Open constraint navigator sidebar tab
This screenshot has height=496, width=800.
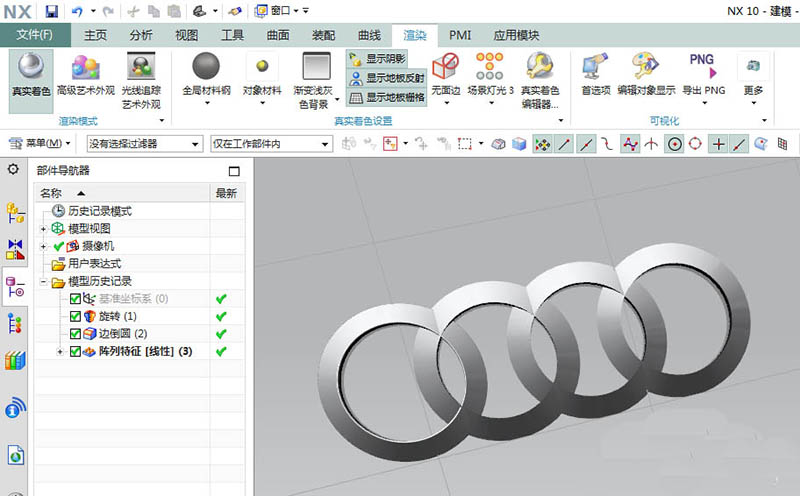(15, 249)
